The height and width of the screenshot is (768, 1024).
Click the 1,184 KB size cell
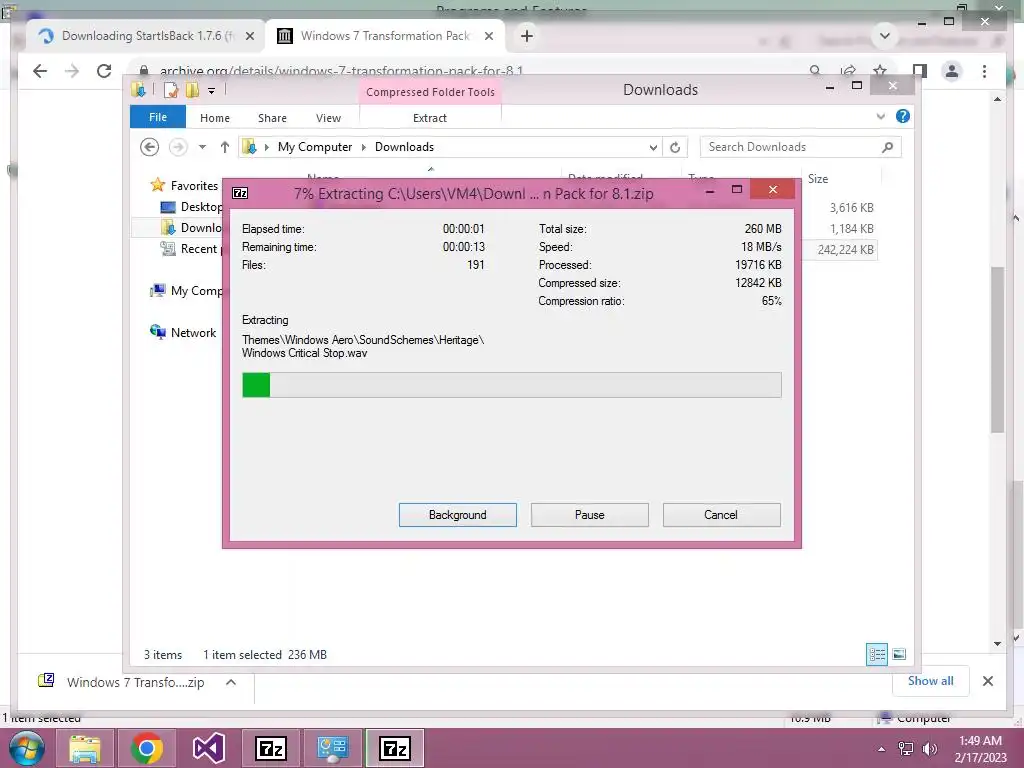click(x=852, y=229)
